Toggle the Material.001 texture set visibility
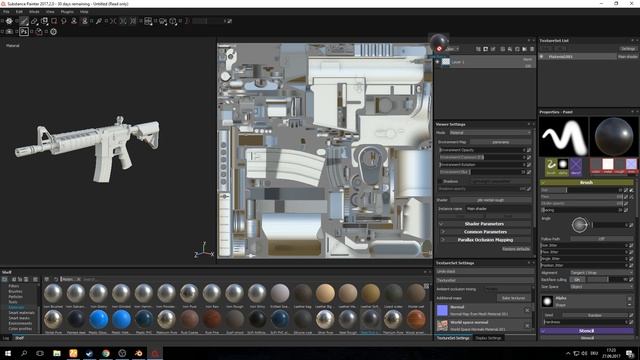This screenshot has height=360, width=640. (x=542, y=56)
